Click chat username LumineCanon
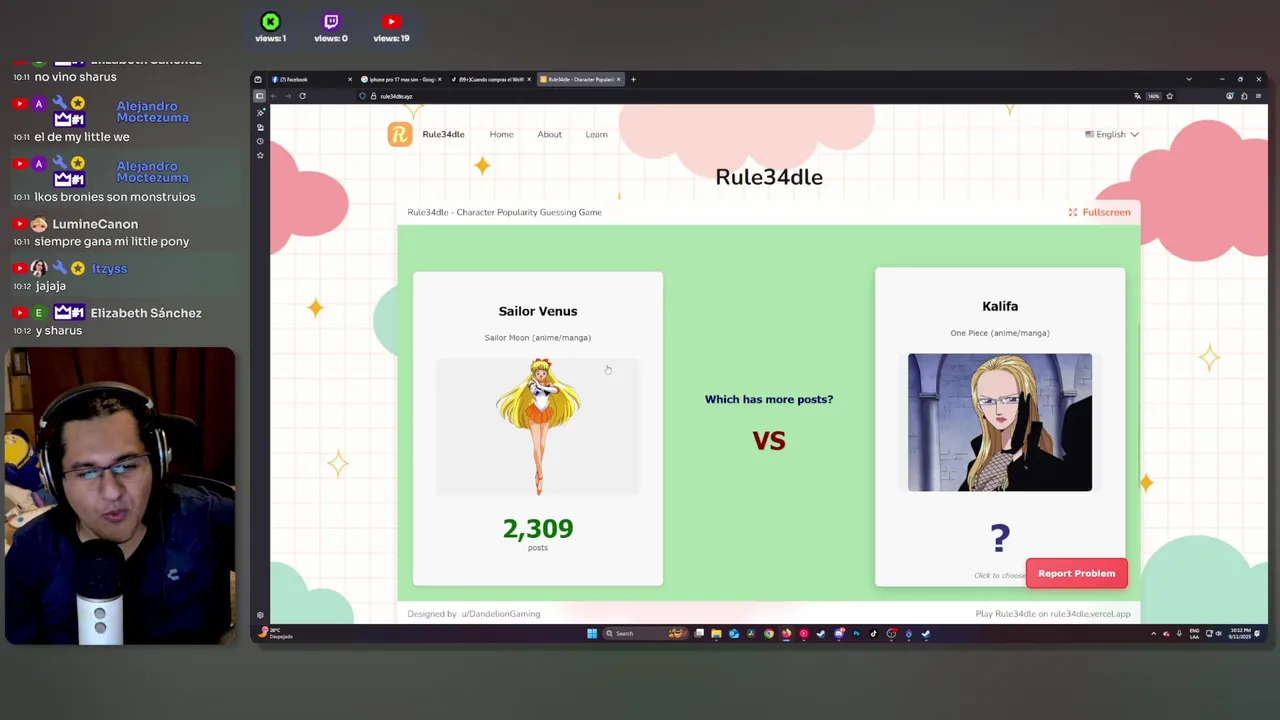1280x720 pixels. click(95, 224)
